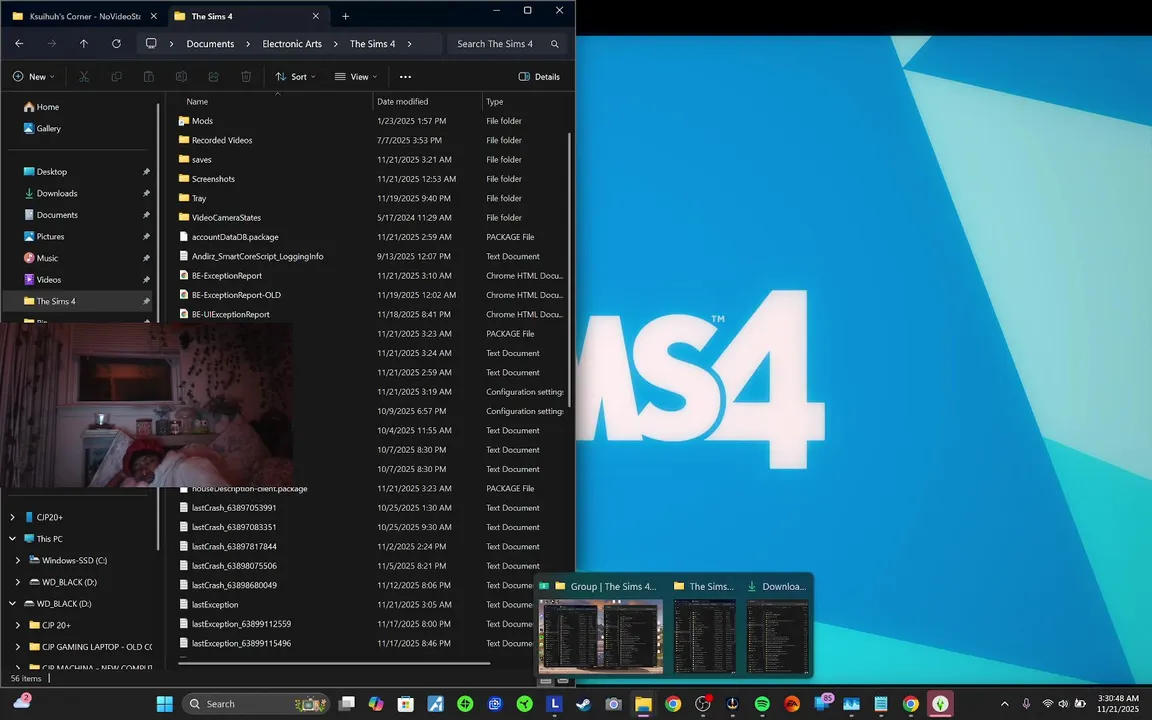Image resolution: width=1152 pixels, height=720 pixels.
Task: Click the Delete trash icon
Action: click(246, 76)
